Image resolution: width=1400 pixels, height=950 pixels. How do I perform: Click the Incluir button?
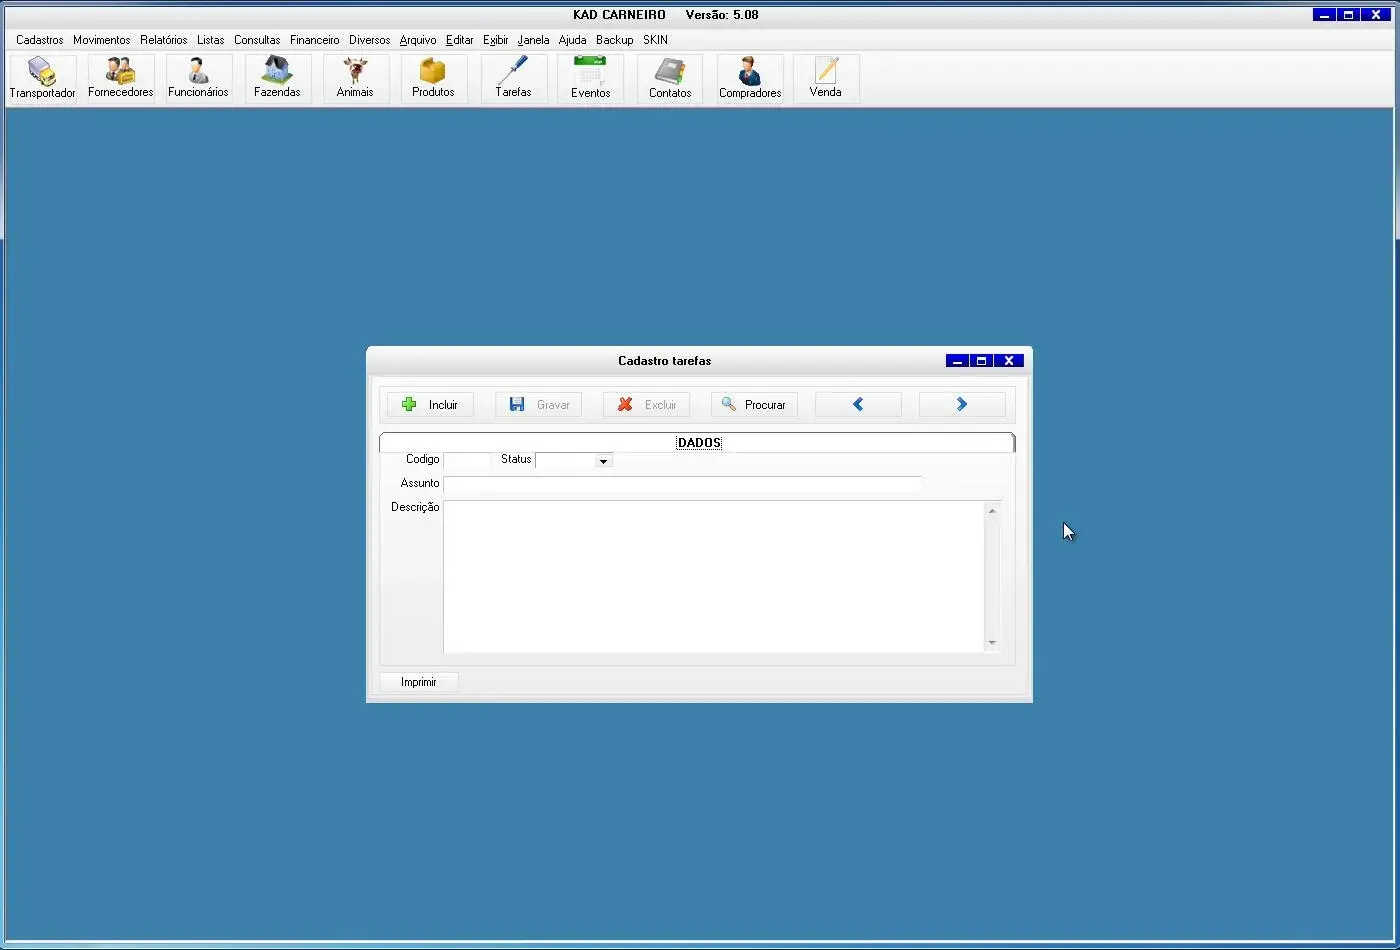point(430,405)
